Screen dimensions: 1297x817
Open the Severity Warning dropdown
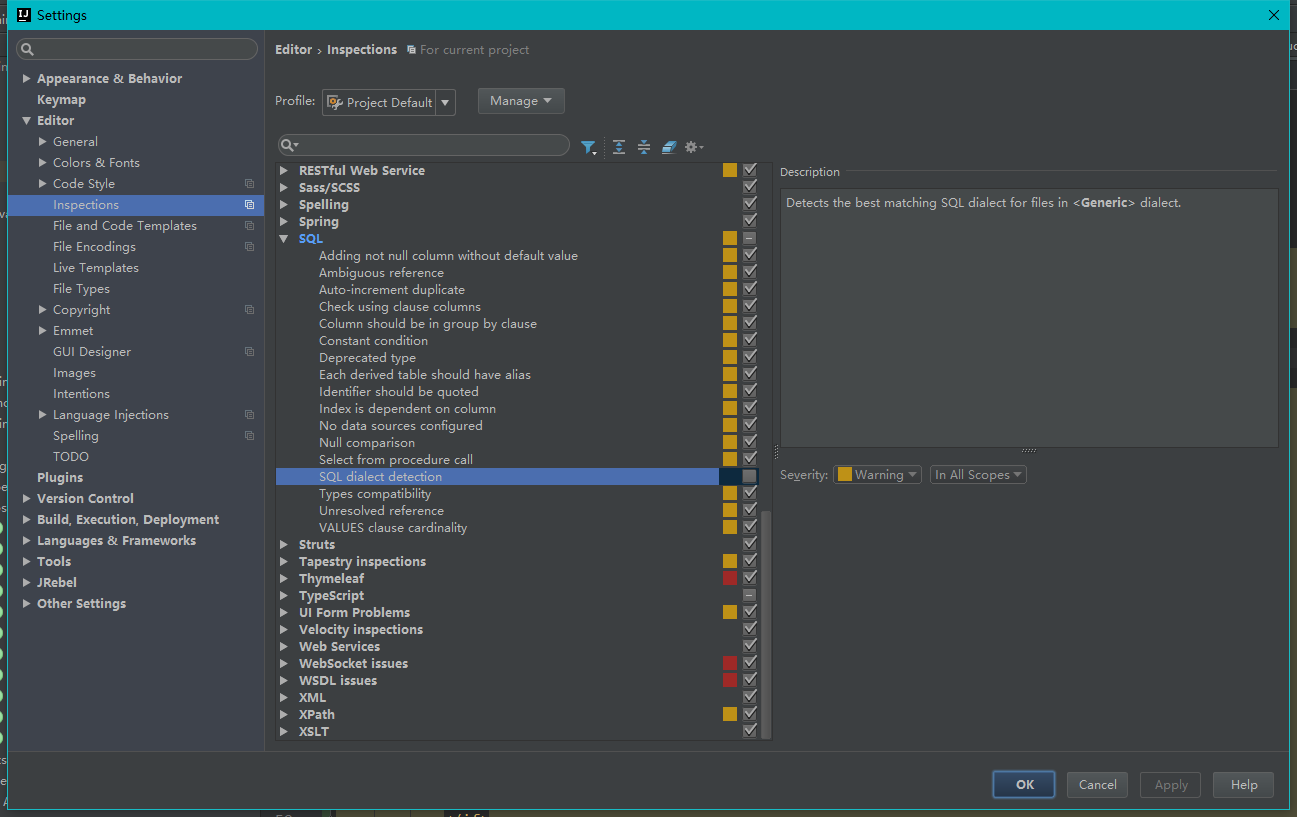point(877,475)
